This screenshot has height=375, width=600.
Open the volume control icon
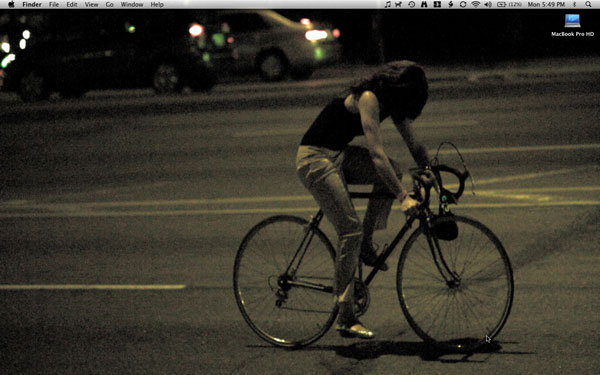click(x=488, y=4)
